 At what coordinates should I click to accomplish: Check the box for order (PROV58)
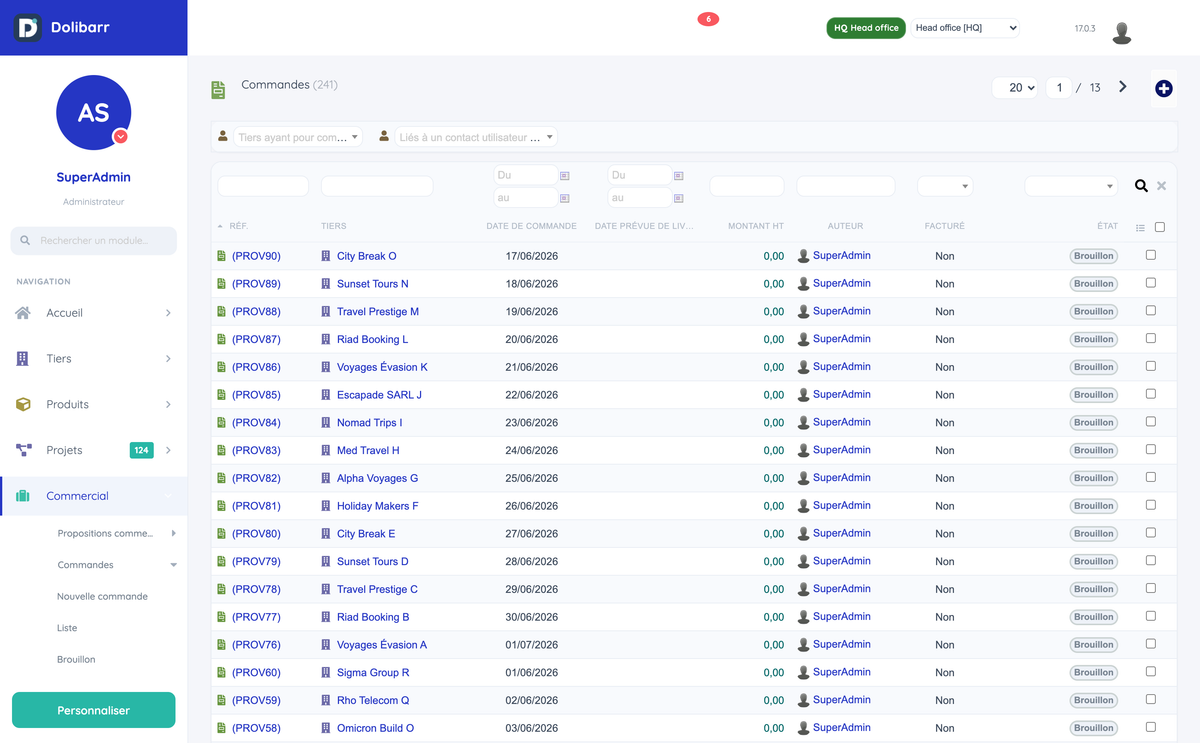tap(1151, 727)
